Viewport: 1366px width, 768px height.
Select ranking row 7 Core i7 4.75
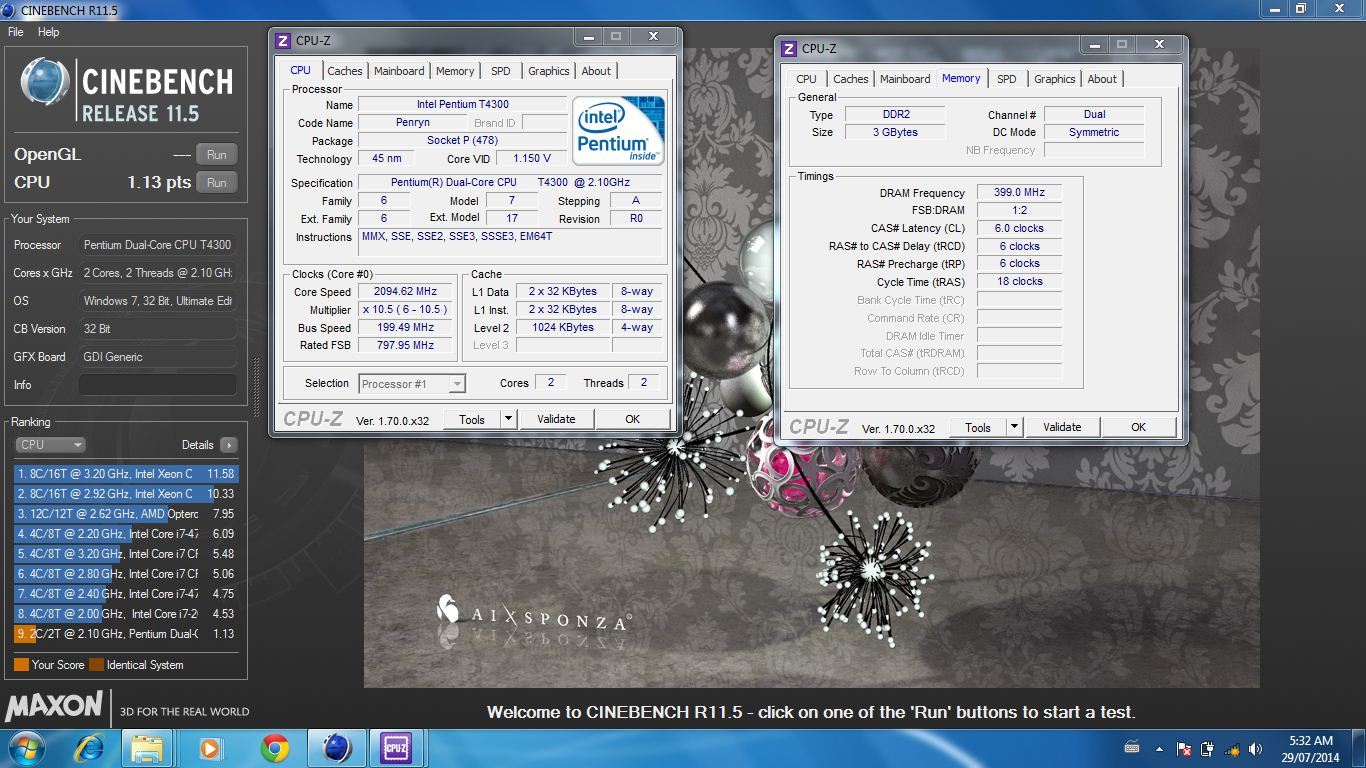(126, 594)
